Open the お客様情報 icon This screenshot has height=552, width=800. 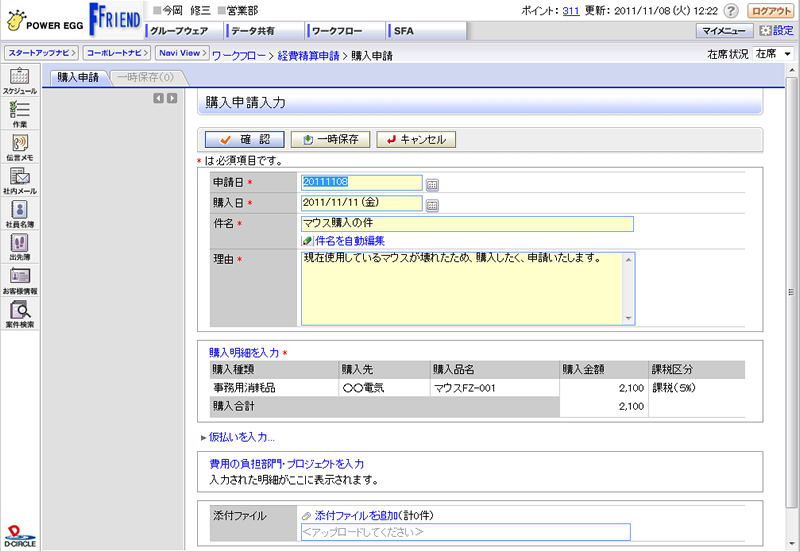click(x=19, y=281)
